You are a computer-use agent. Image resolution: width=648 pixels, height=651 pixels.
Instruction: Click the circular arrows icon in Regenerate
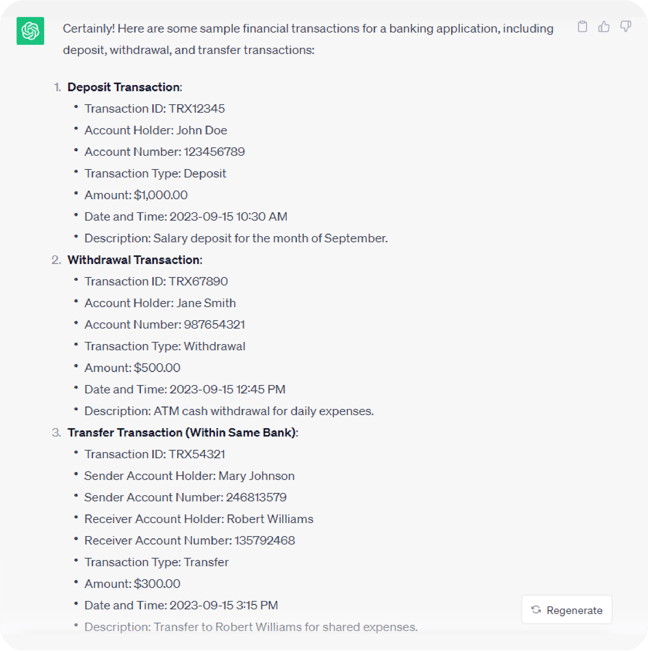536,610
